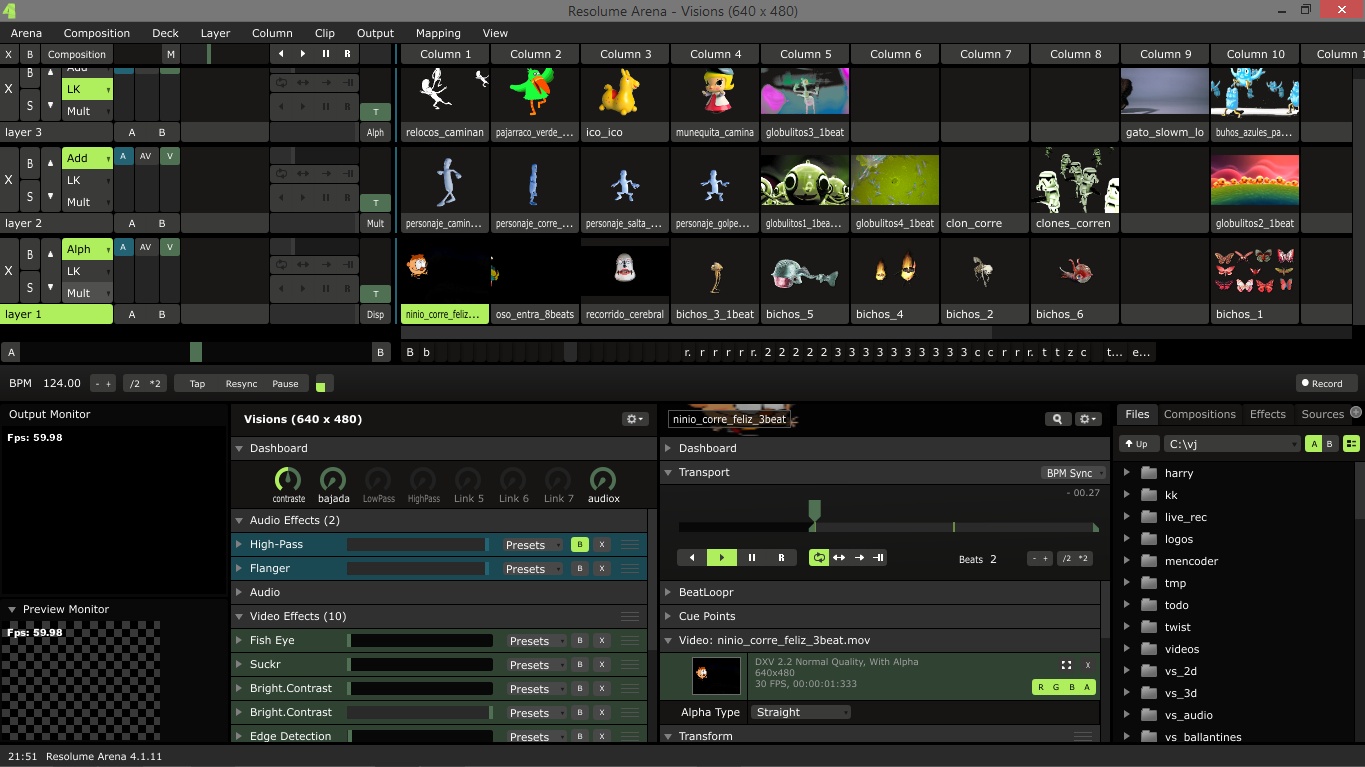The height and width of the screenshot is (767, 1365).
Task: Toggle bypass on the High-Pass effect
Action: pyautogui.click(x=579, y=545)
